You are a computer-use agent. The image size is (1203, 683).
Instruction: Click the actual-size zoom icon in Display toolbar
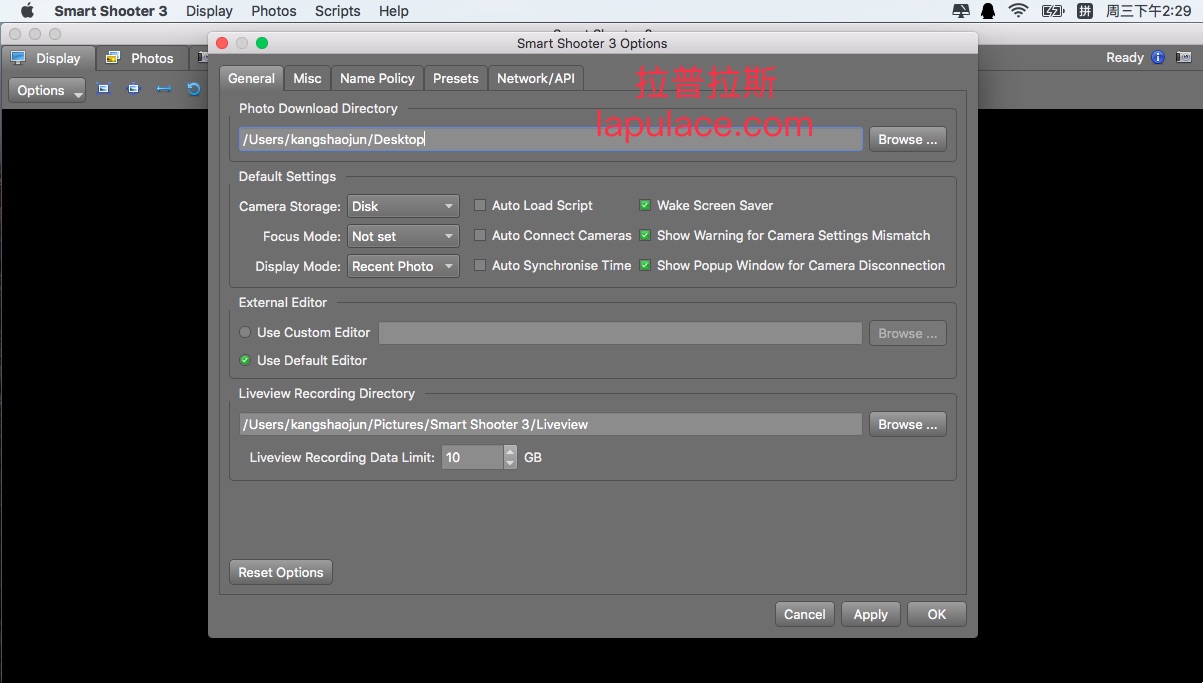133,89
